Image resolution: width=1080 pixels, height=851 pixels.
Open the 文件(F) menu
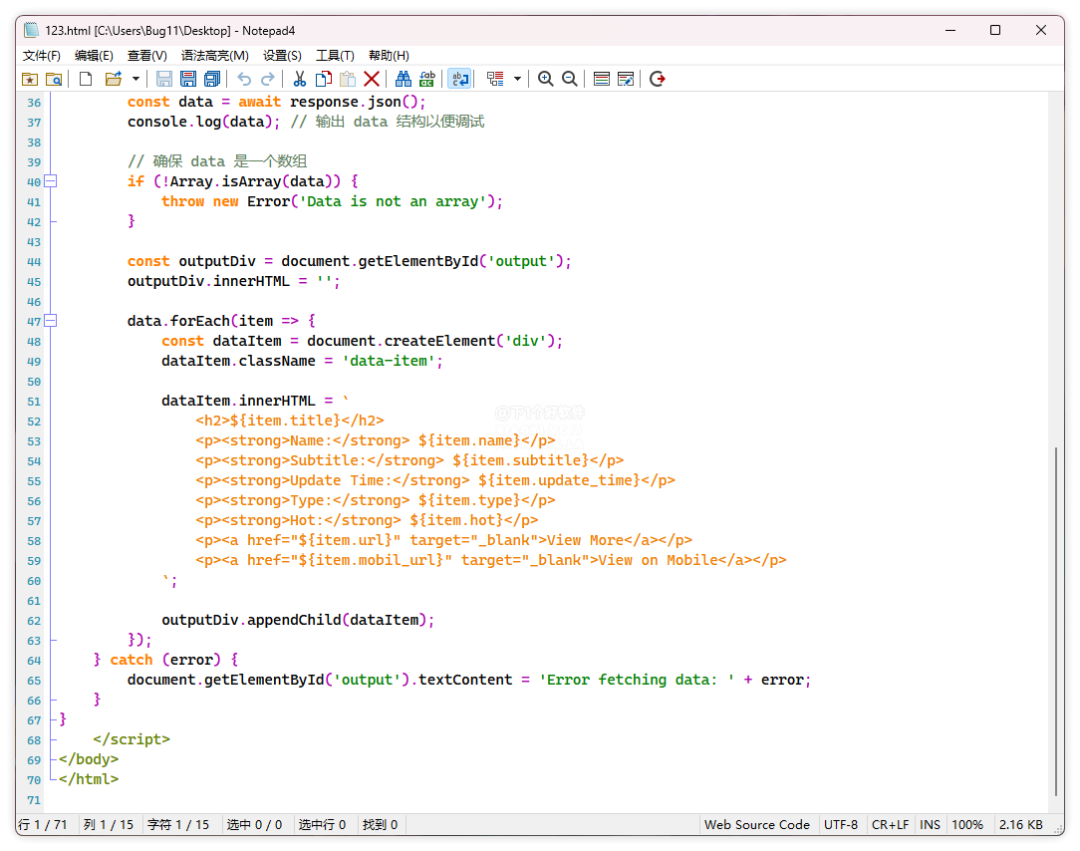(41, 56)
